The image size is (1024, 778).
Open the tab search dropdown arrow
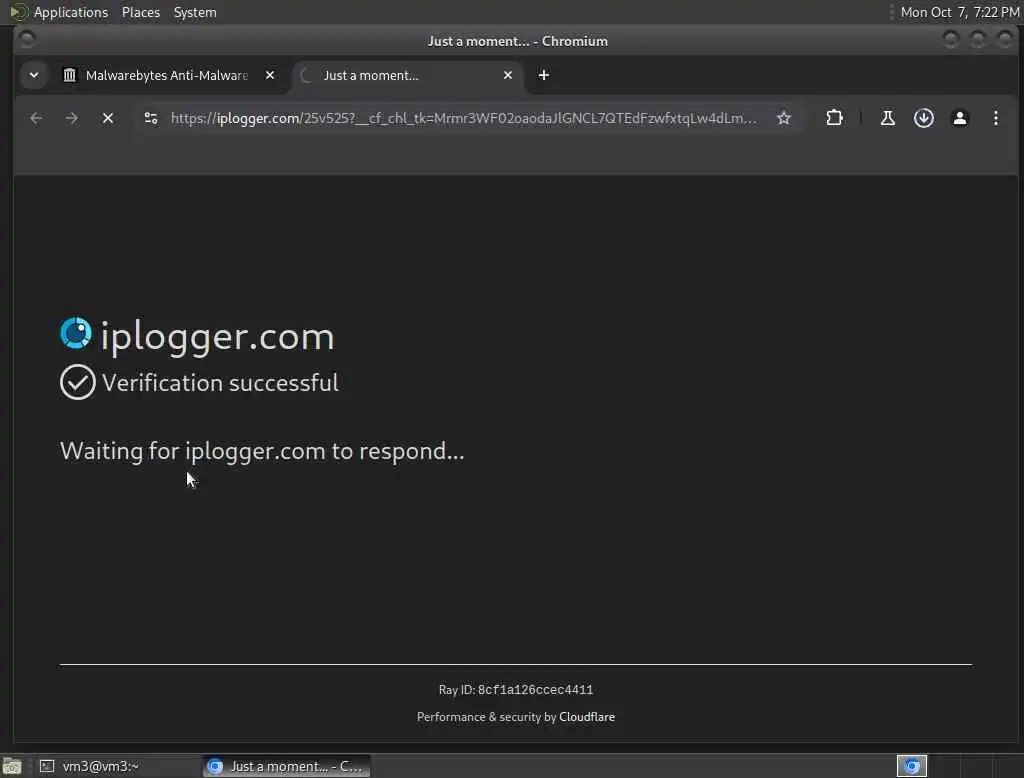tap(34, 75)
